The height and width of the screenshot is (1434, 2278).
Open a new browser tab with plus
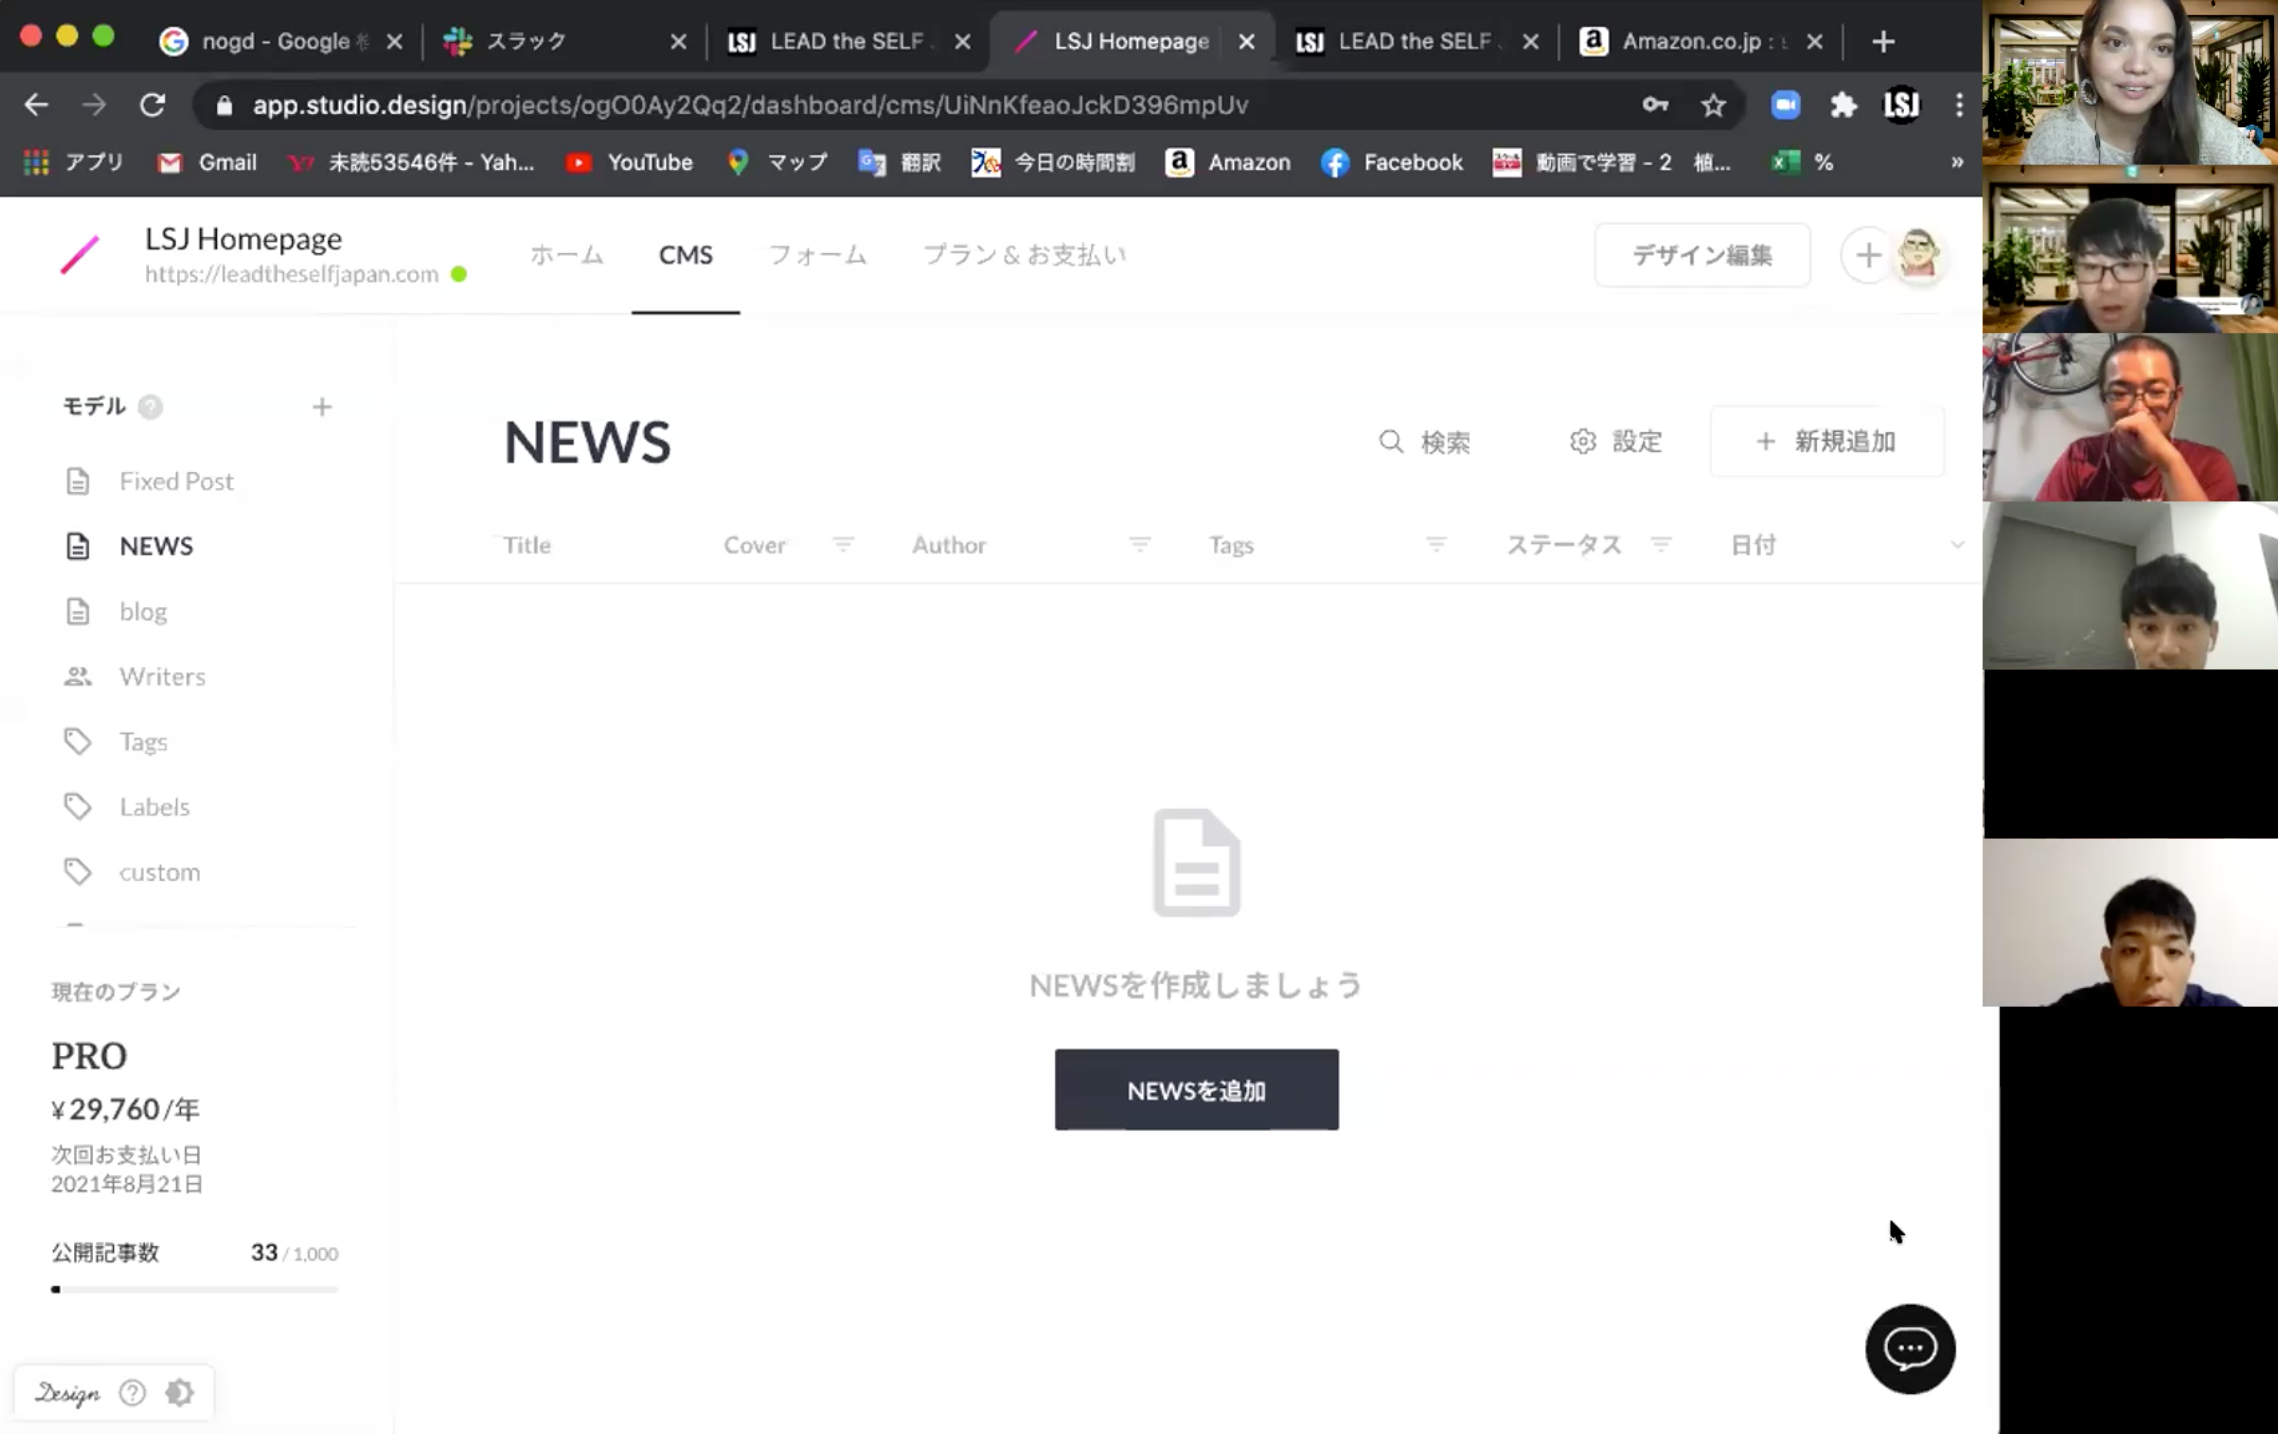tap(1883, 41)
